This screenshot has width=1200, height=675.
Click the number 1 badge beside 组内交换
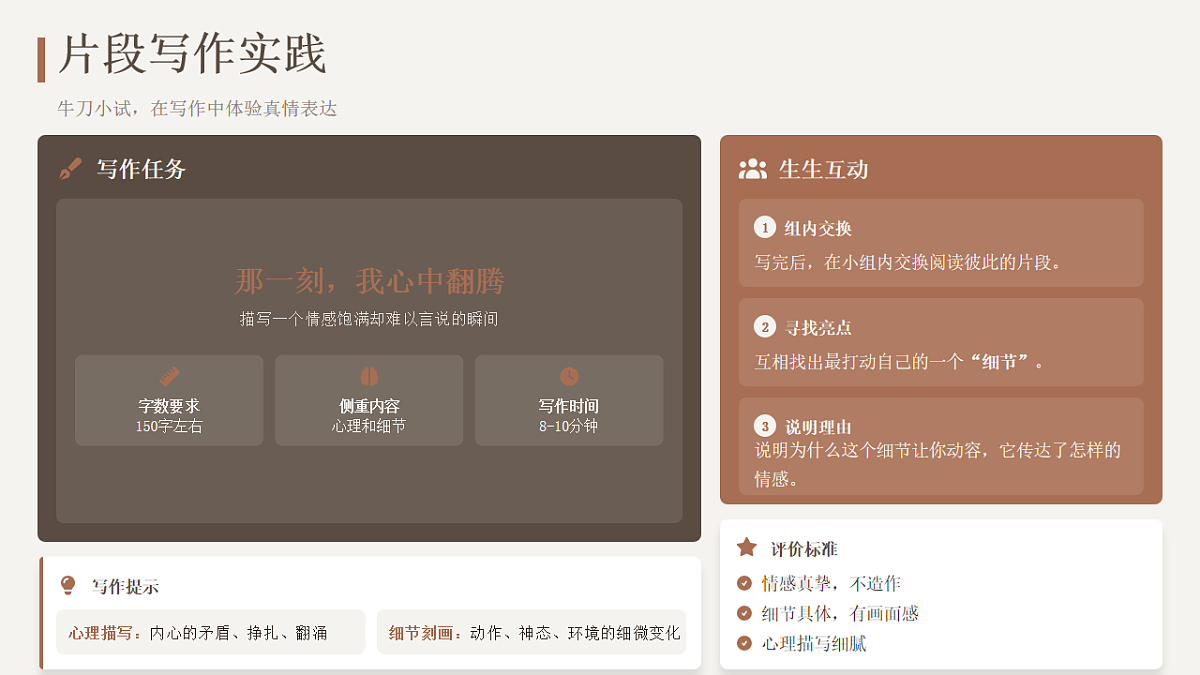click(765, 228)
